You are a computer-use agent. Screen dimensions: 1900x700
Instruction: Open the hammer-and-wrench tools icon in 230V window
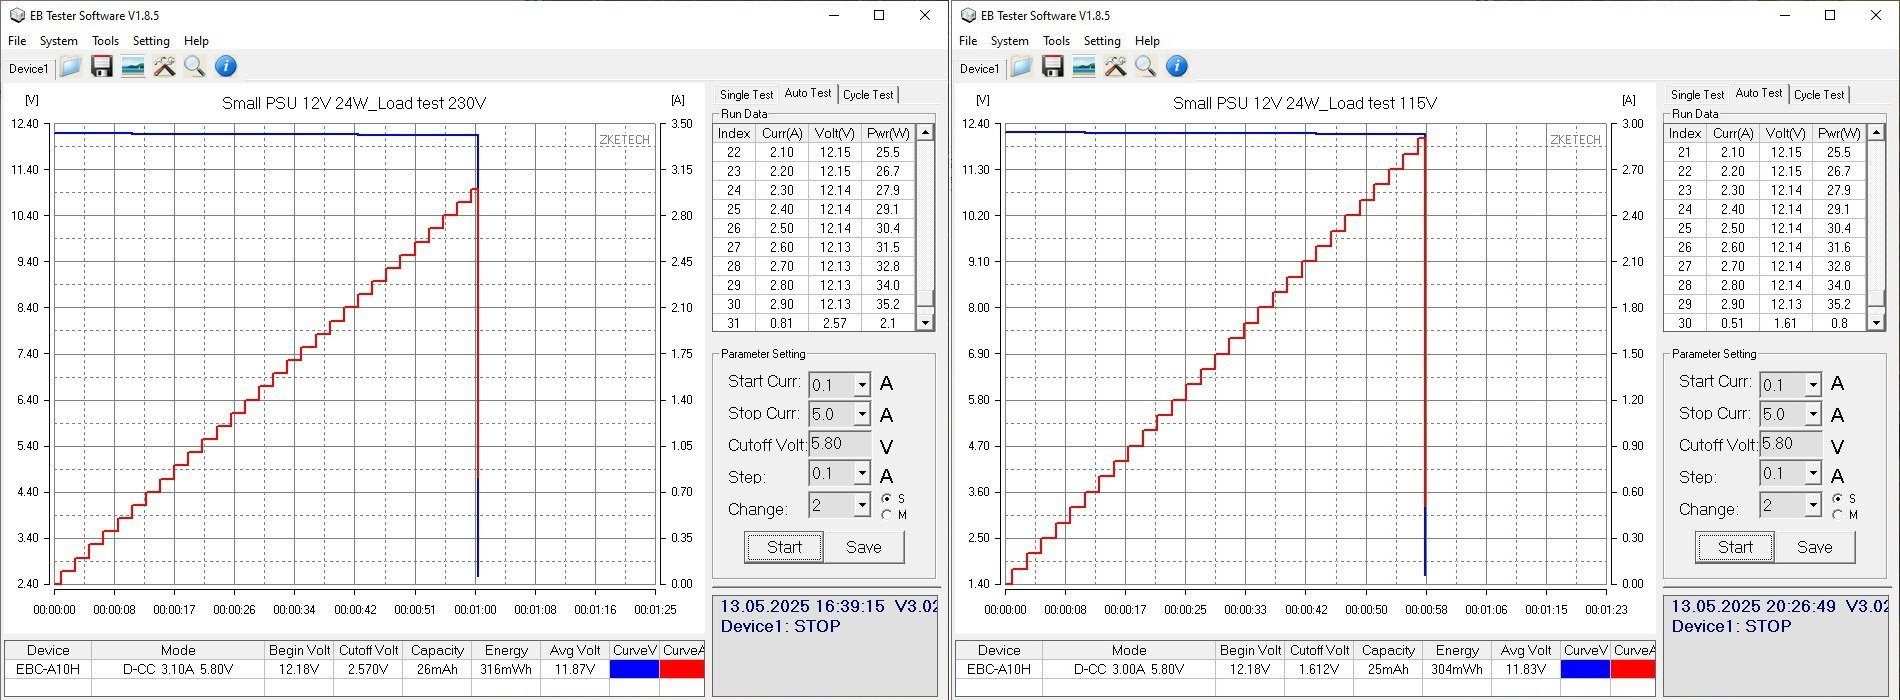pos(164,67)
